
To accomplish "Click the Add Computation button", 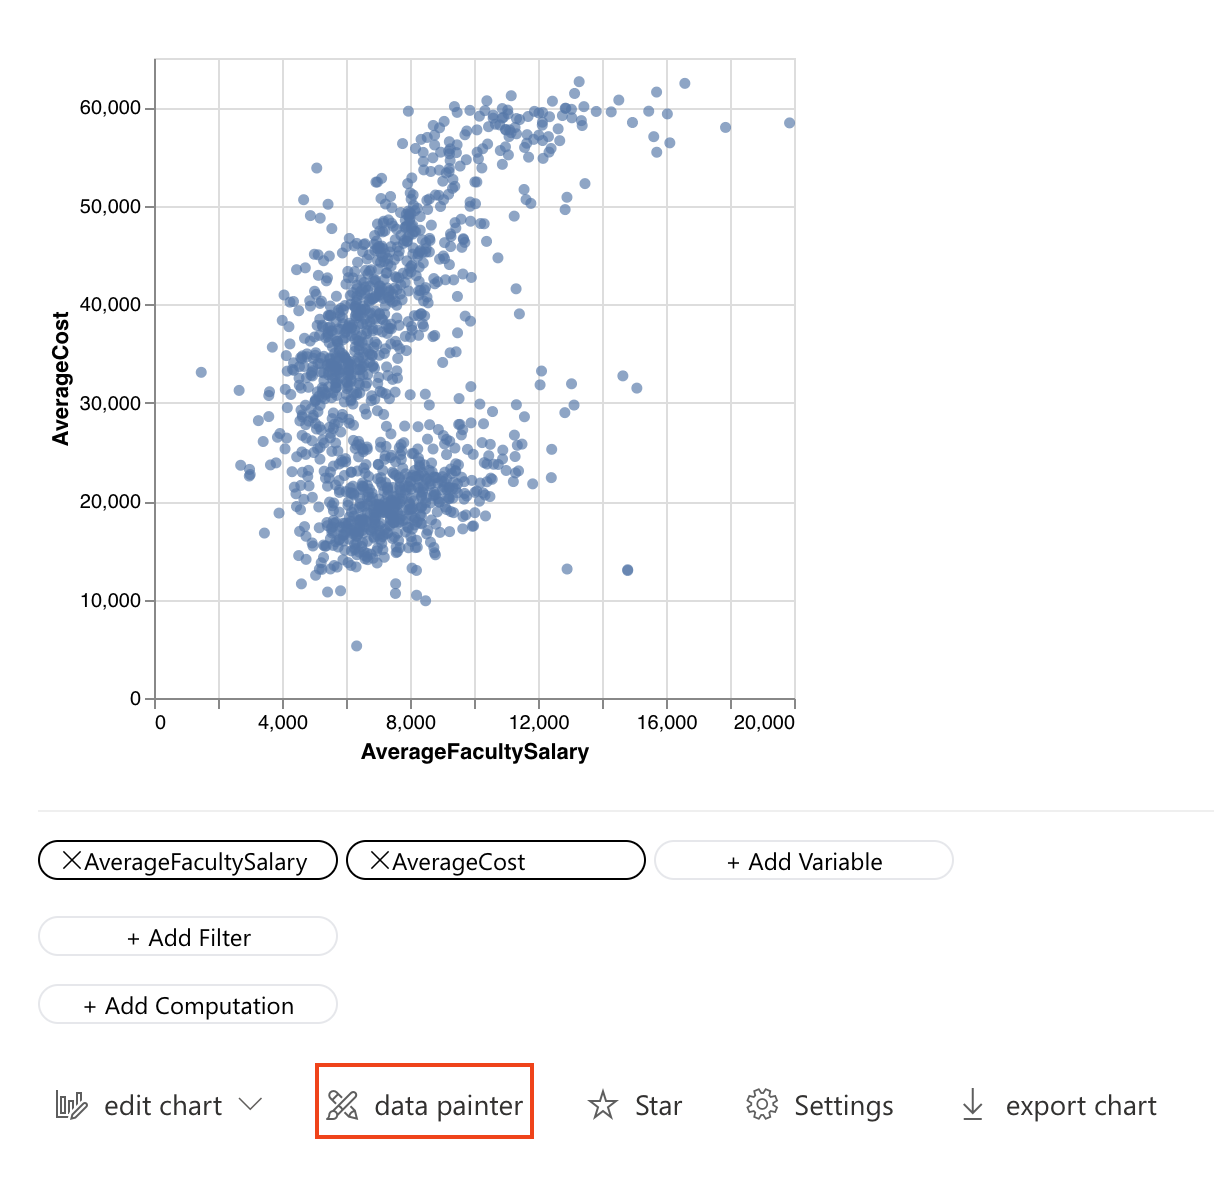I will click(188, 1005).
